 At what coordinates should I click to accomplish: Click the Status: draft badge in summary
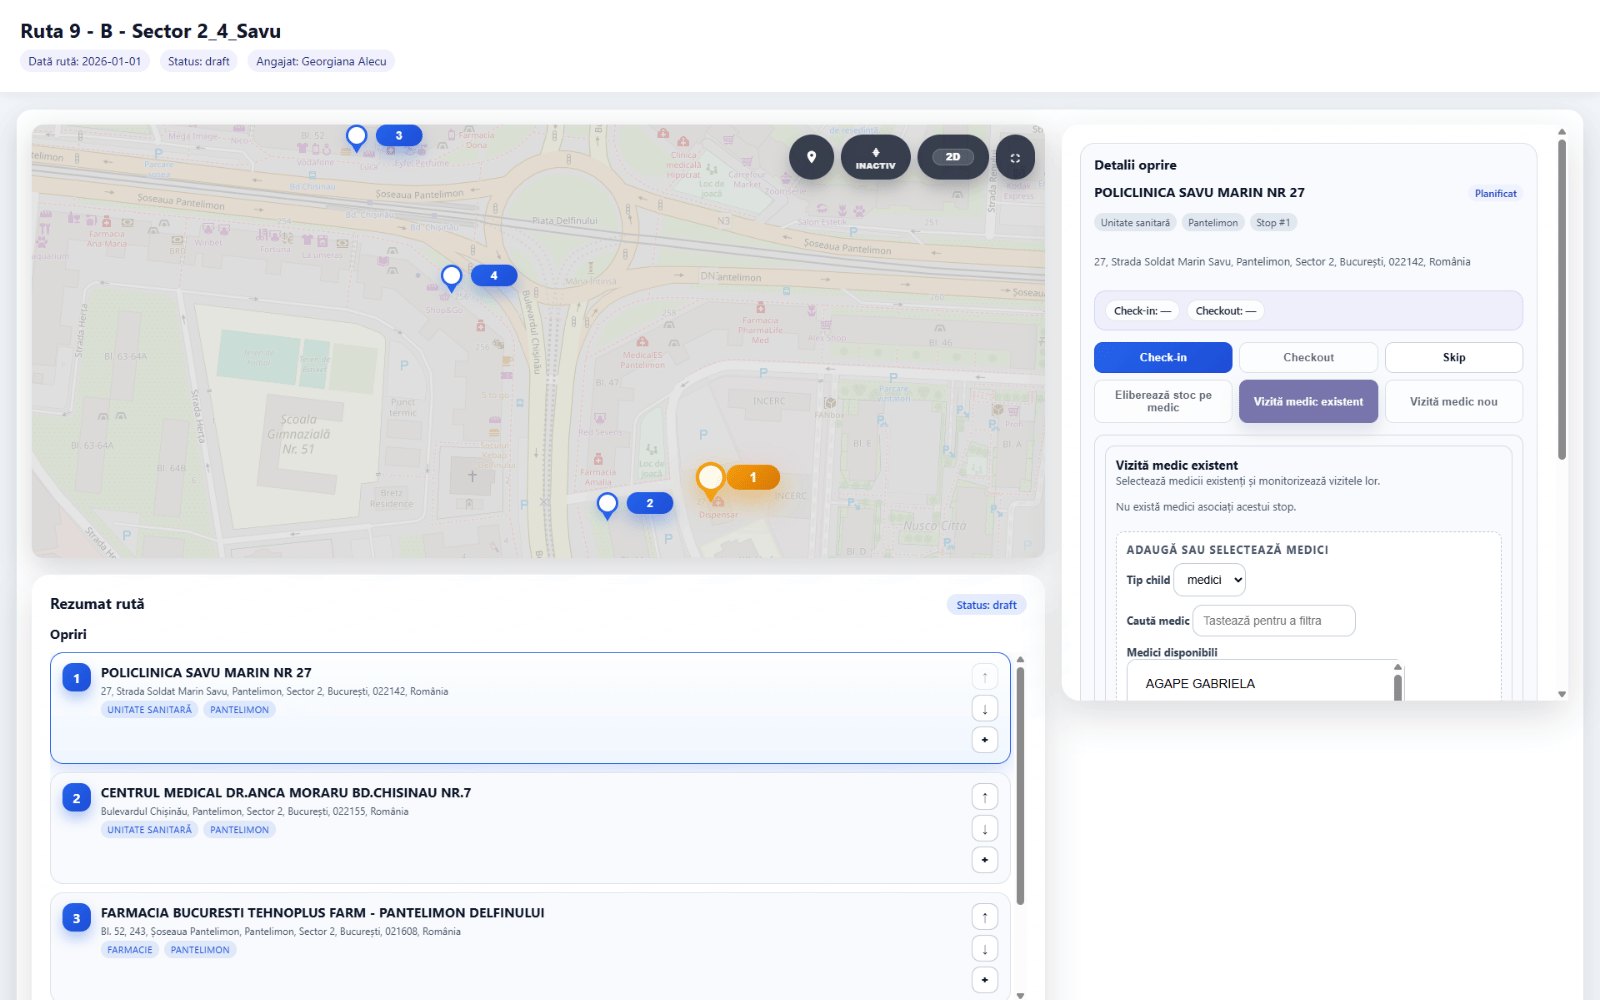[986, 605]
